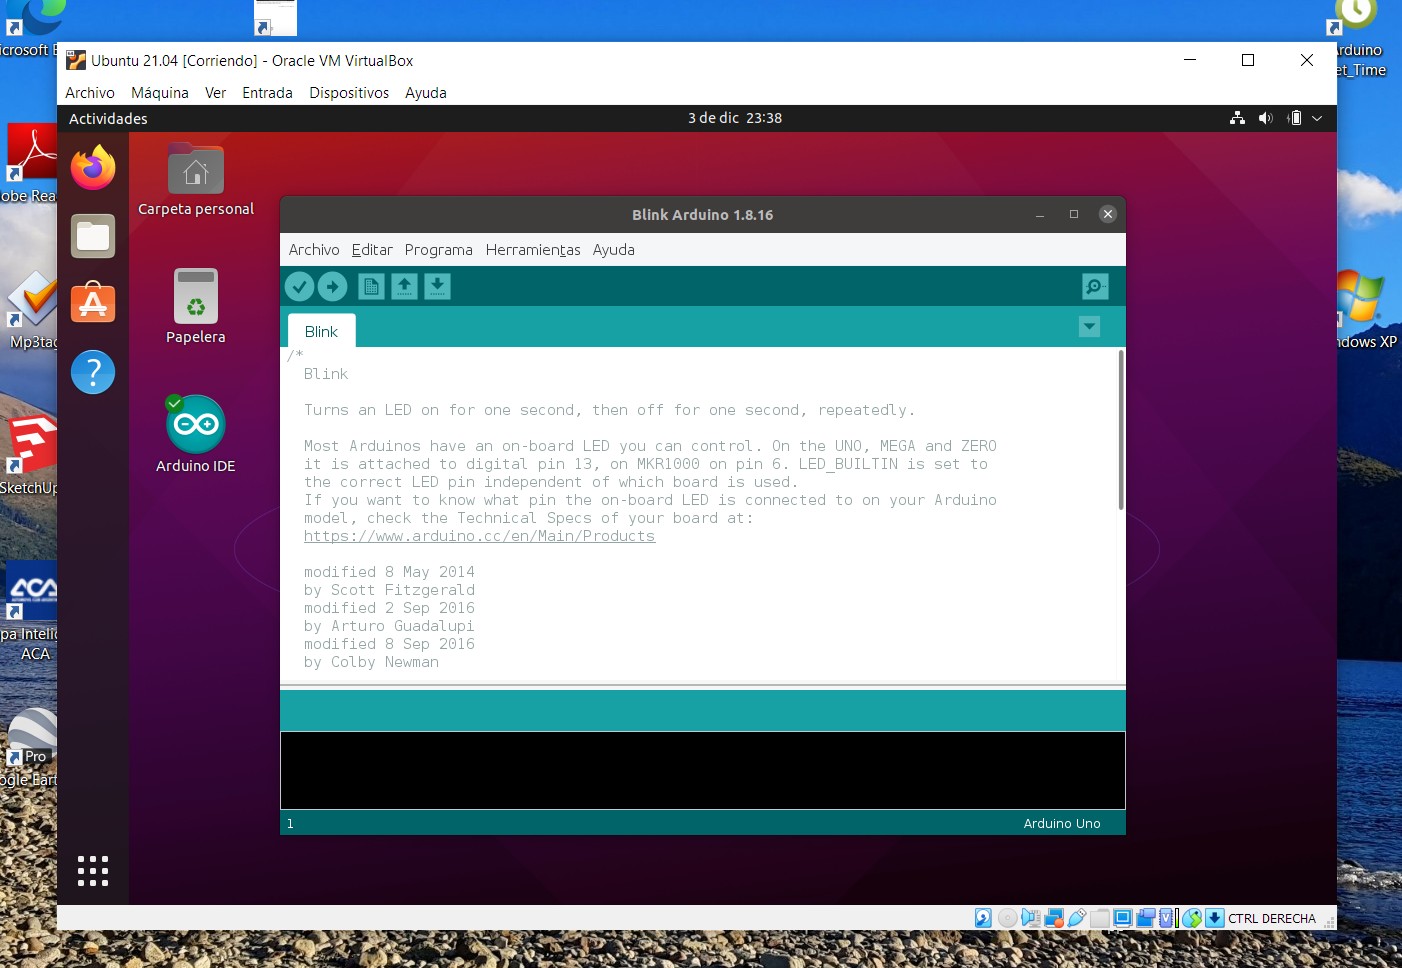Mute audio via the top-bar speaker icon
Viewport: 1402px width, 968px height.
pos(1265,118)
